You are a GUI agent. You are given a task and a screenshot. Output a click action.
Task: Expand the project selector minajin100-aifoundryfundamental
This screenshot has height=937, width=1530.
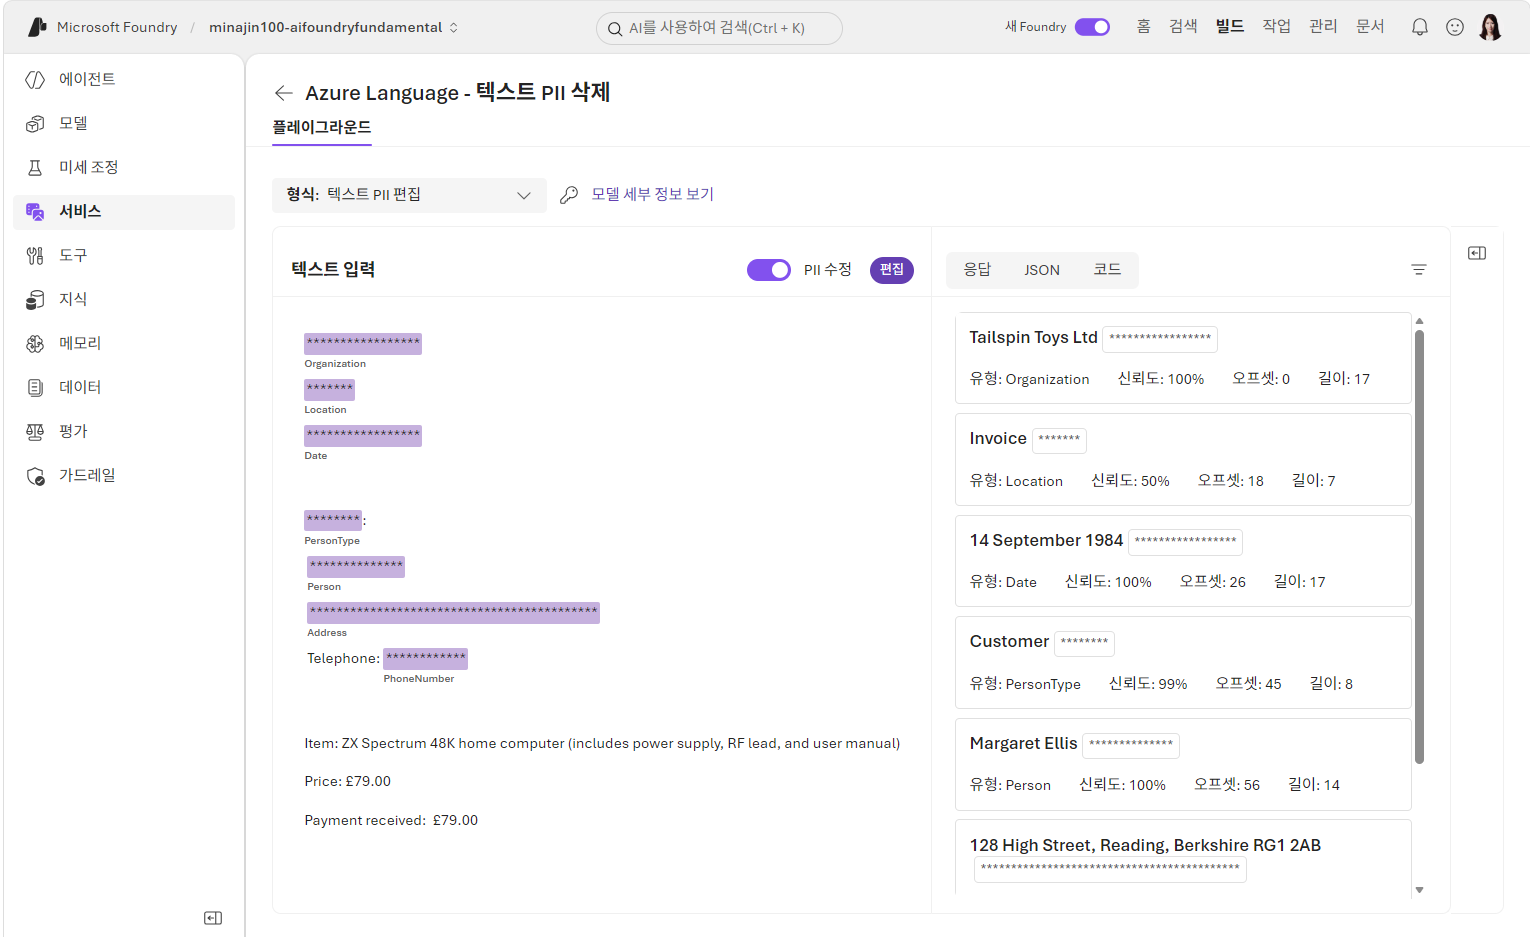coord(334,27)
